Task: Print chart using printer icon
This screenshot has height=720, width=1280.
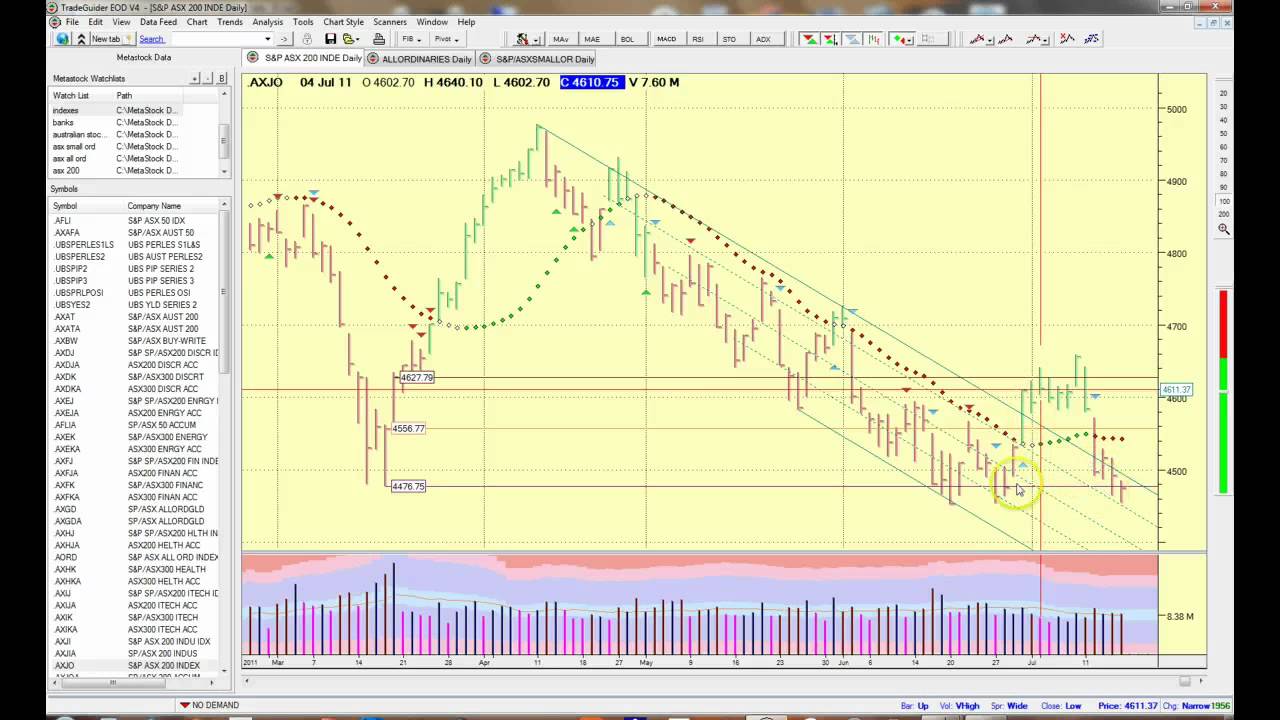Action: 379,39
